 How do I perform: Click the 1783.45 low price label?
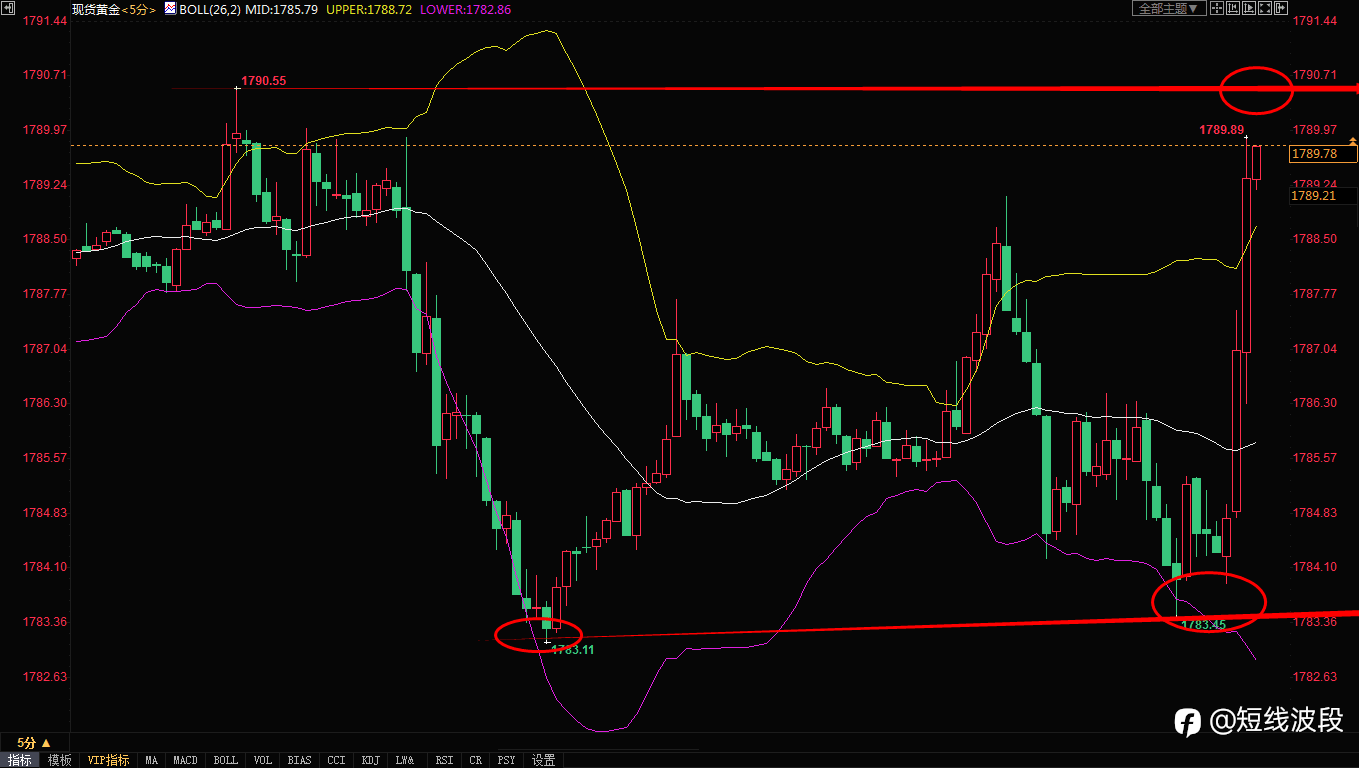tap(1204, 625)
